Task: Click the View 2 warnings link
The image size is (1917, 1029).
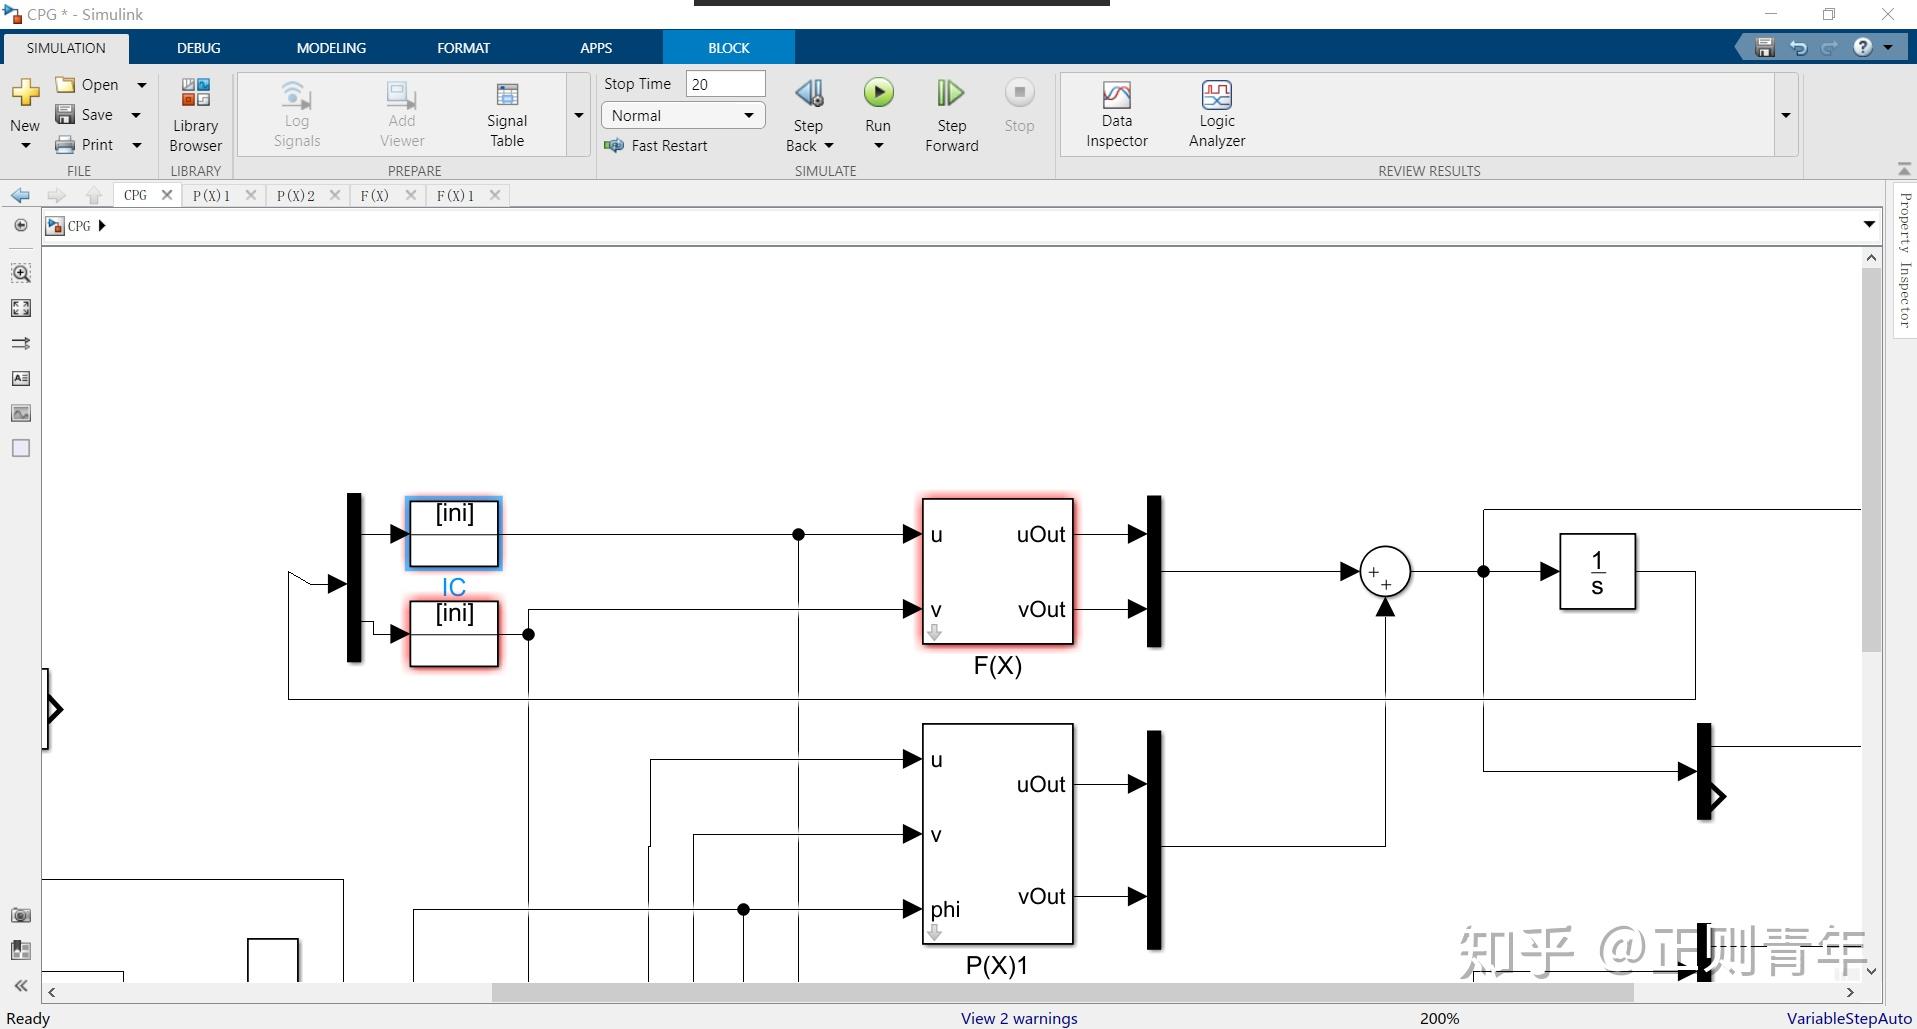Action: click(1019, 1019)
